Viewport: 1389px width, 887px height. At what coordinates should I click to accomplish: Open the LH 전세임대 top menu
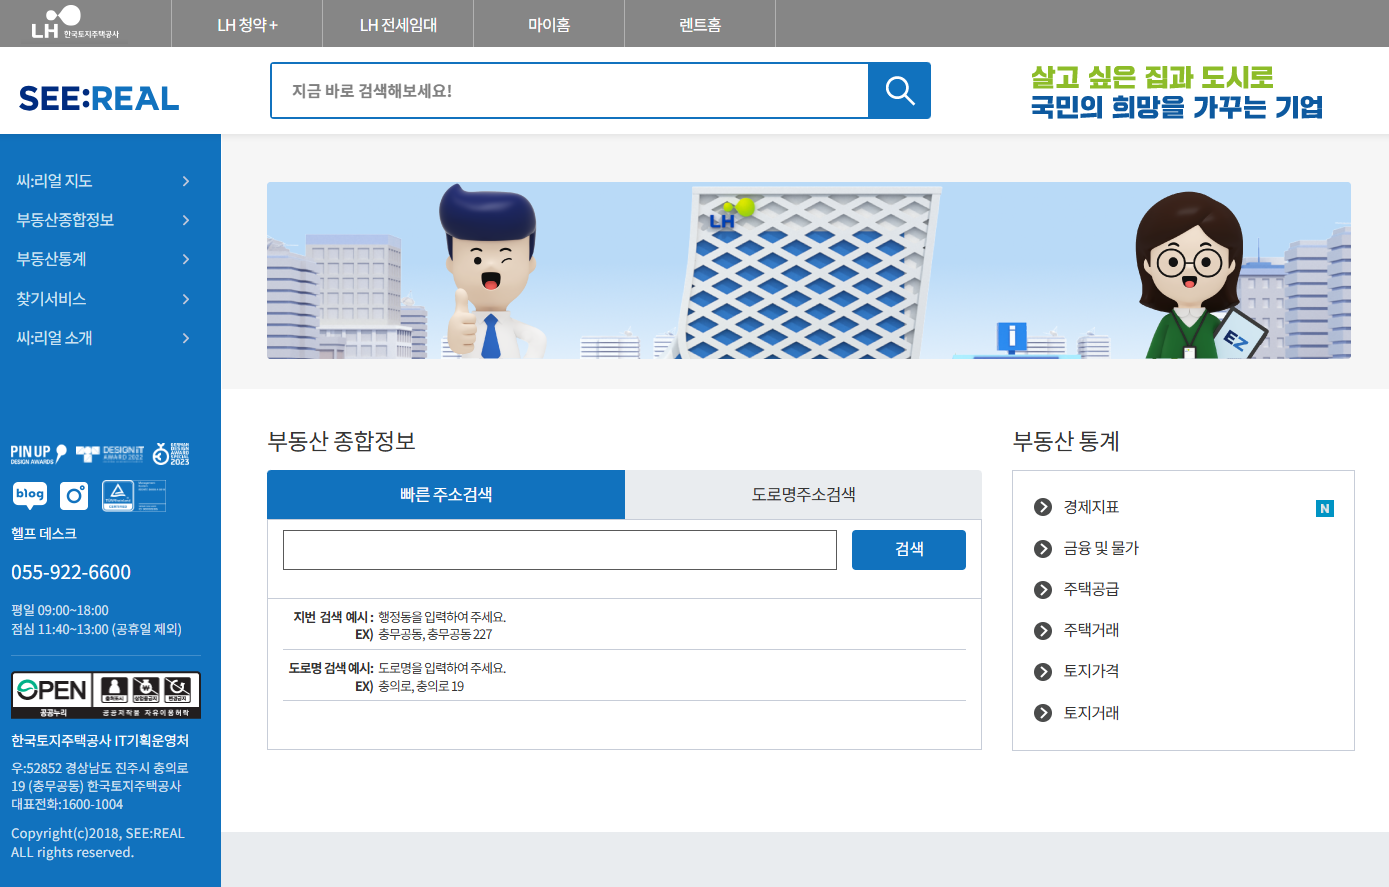click(398, 24)
